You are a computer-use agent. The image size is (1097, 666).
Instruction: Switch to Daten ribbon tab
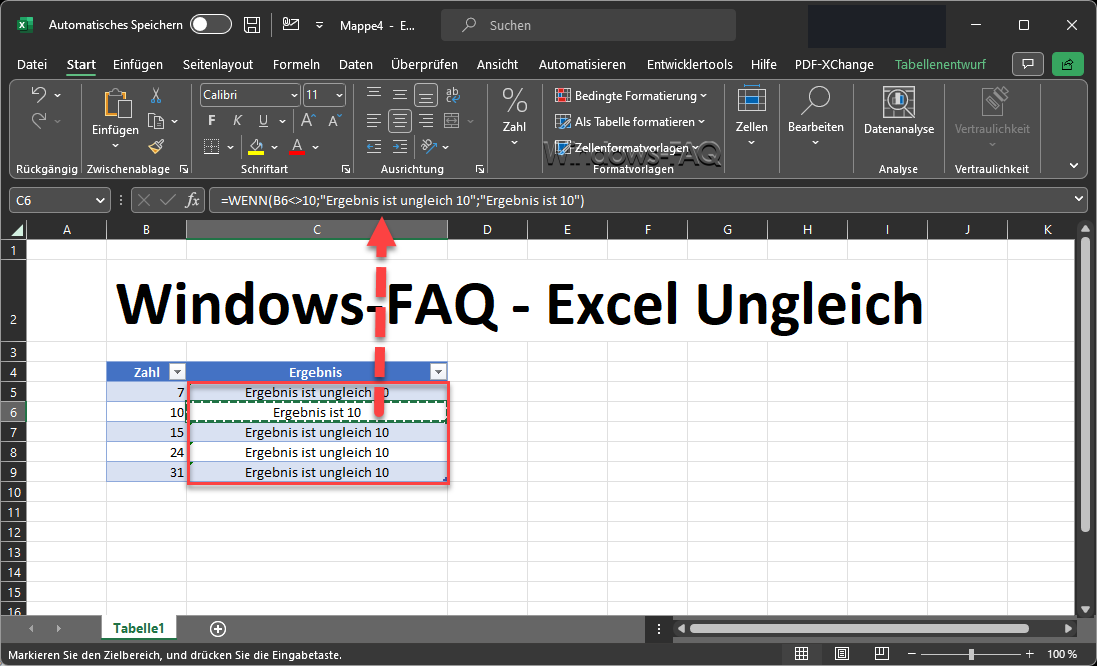tap(355, 64)
